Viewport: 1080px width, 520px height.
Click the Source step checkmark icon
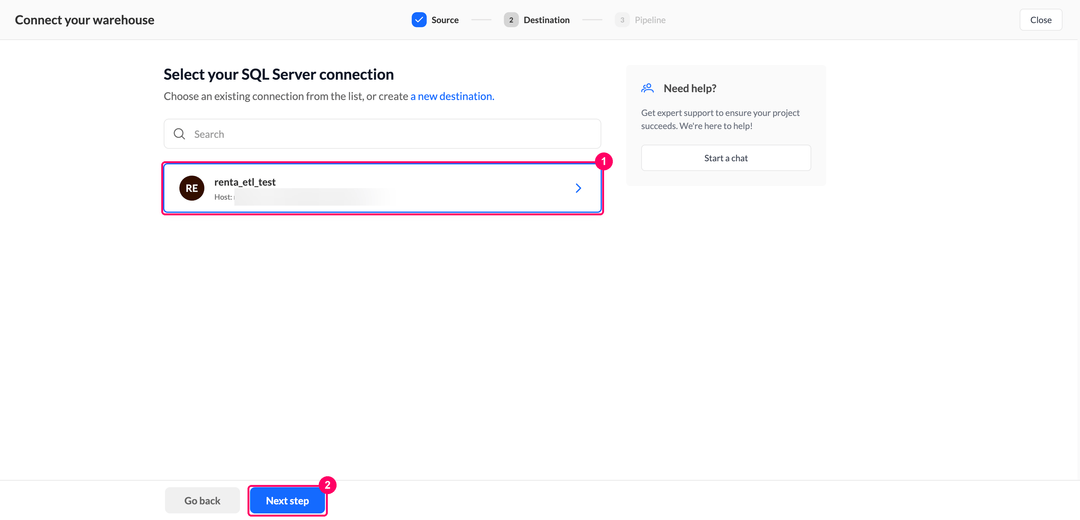(x=419, y=20)
